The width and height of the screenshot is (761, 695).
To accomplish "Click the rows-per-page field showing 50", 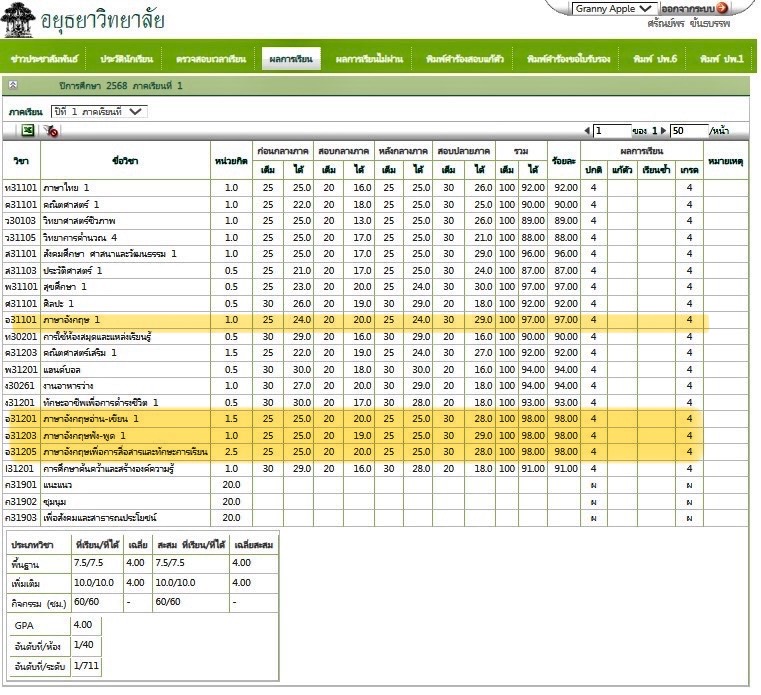I will 687,131.
